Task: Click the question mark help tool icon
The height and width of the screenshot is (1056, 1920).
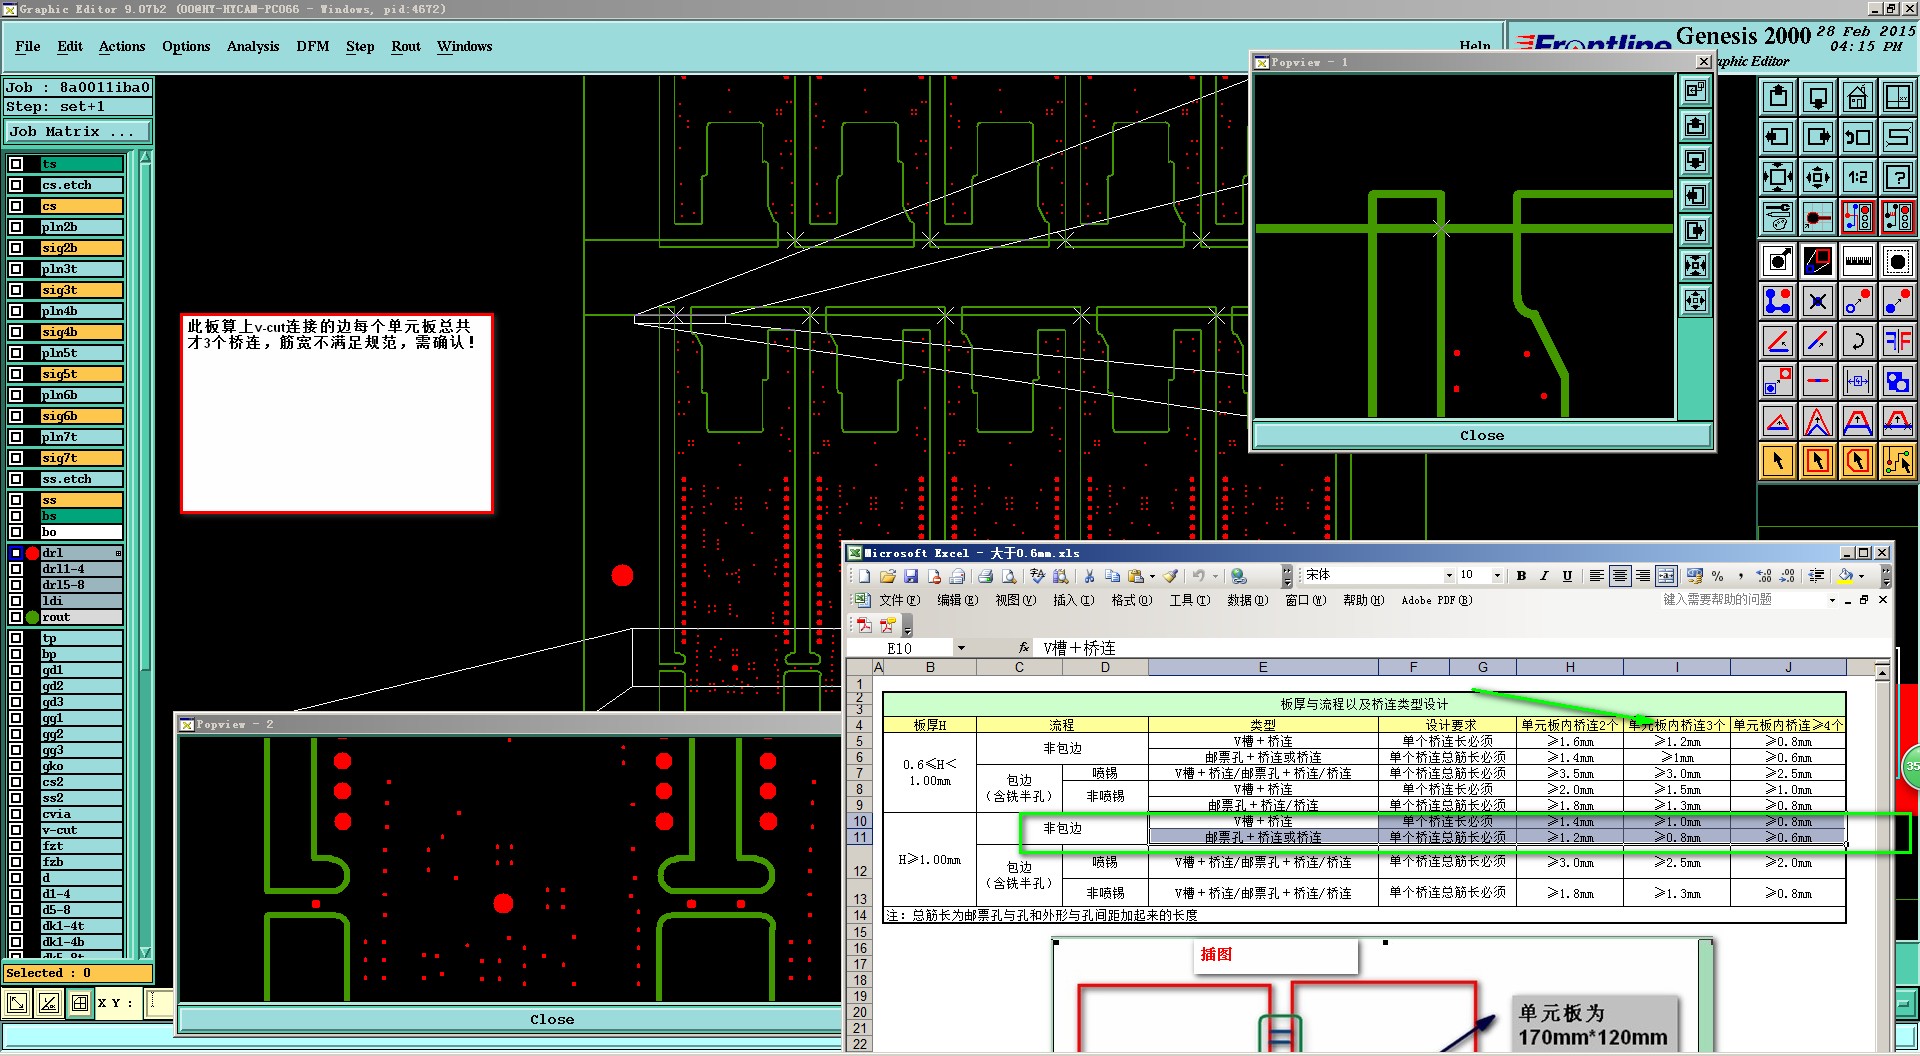Action: click(x=1897, y=178)
